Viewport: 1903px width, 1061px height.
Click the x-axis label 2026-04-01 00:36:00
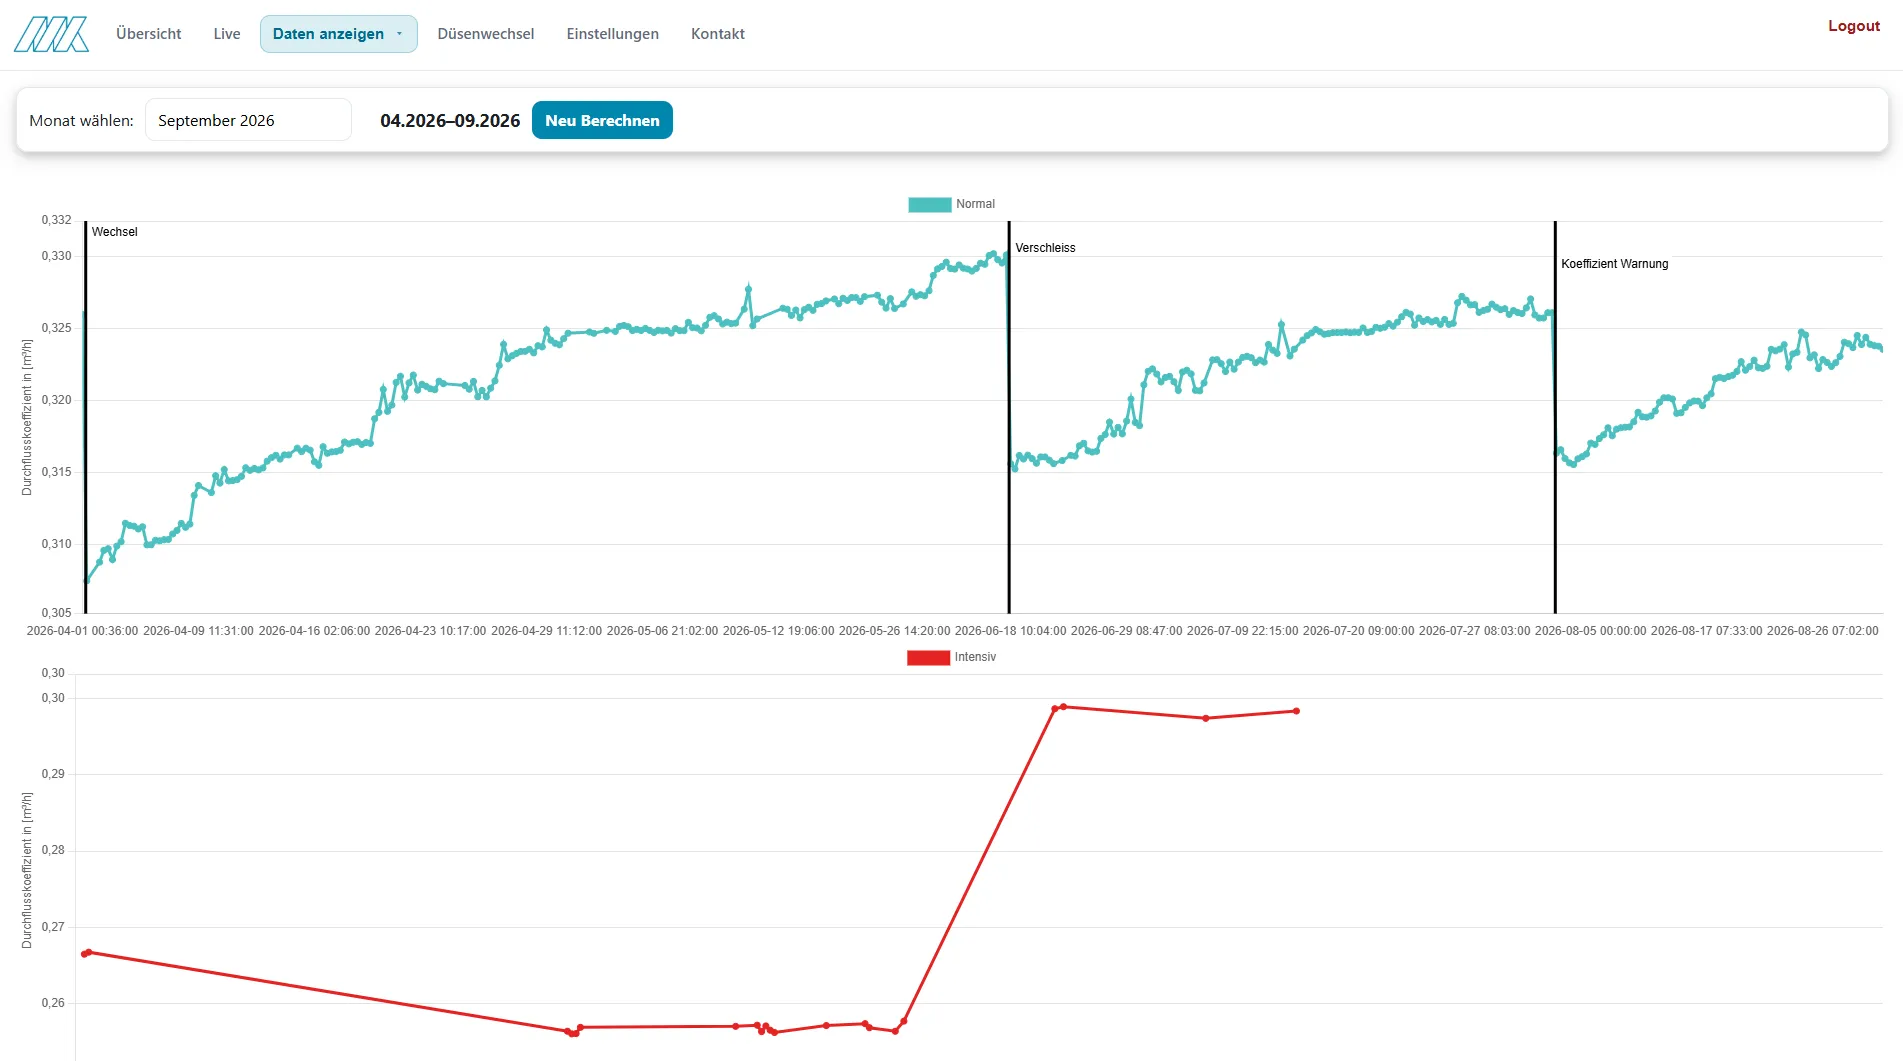click(82, 631)
